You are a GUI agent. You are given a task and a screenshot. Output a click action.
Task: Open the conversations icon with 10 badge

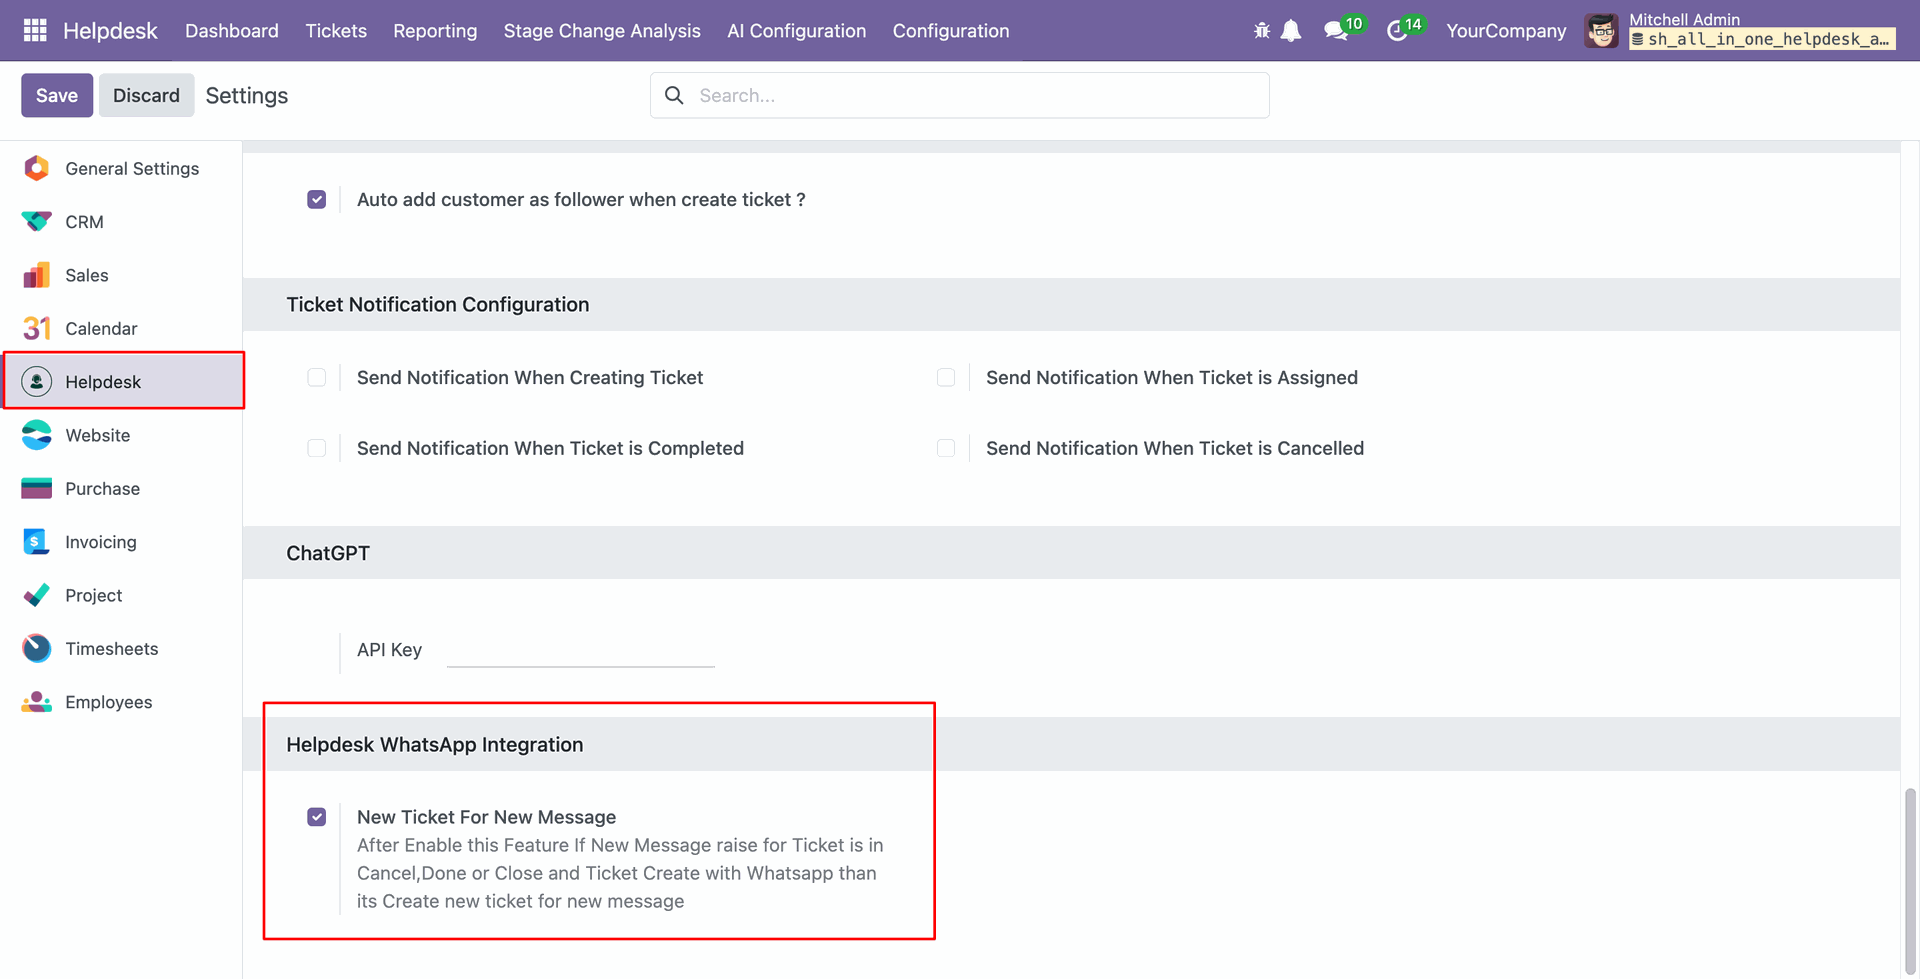coord(1343,29)
